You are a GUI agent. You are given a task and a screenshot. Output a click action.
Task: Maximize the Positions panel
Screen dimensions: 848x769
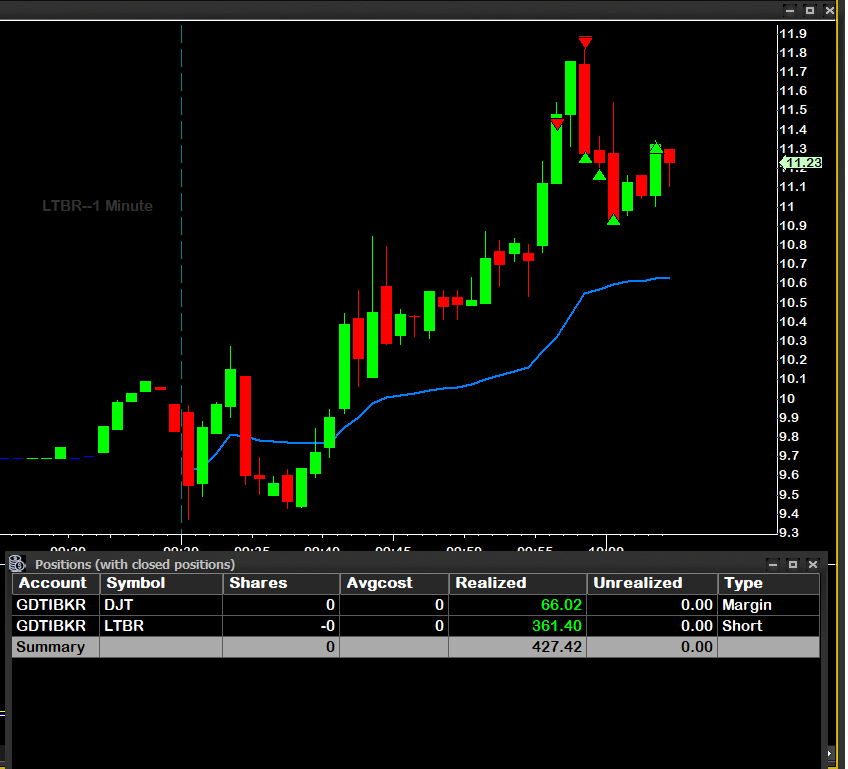click(x=793, y=565)
